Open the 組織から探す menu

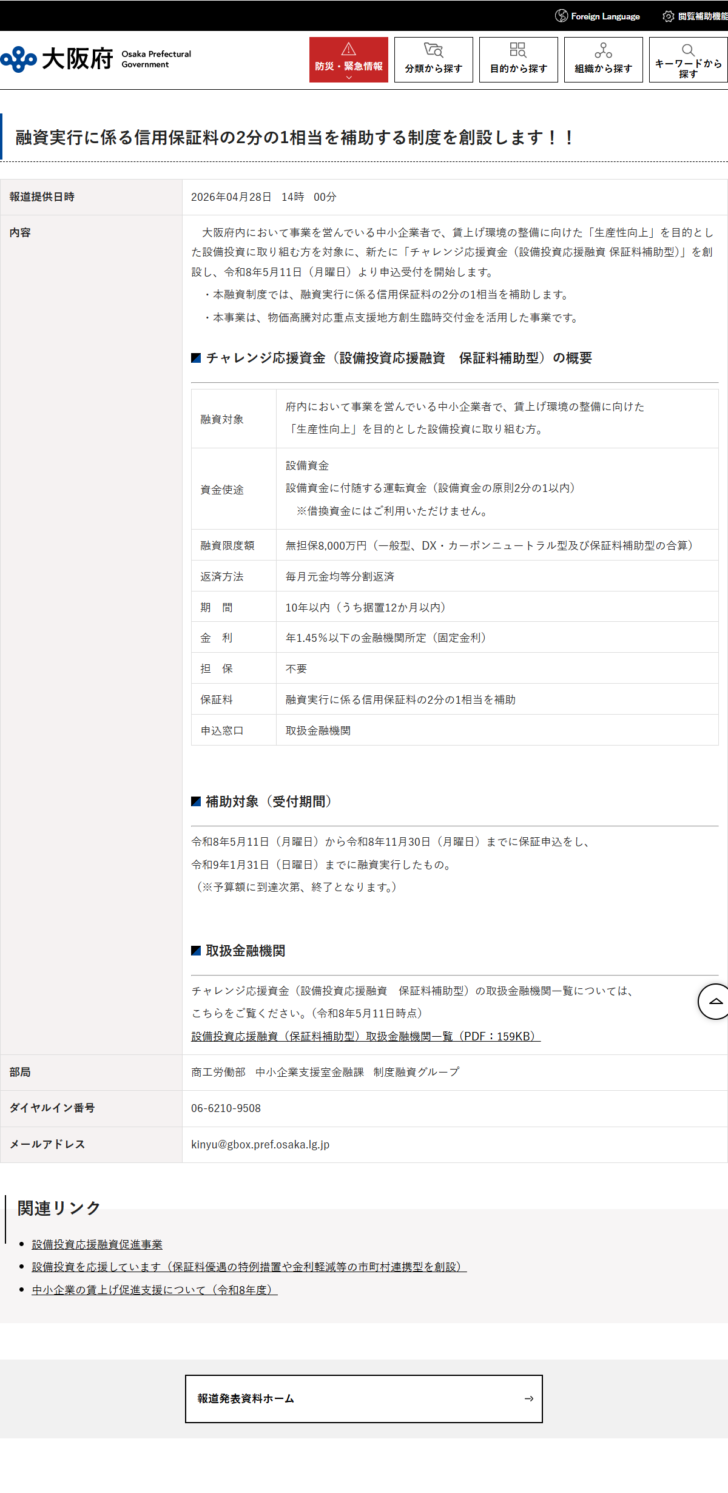pyautogui.click(x=603, y=60)
